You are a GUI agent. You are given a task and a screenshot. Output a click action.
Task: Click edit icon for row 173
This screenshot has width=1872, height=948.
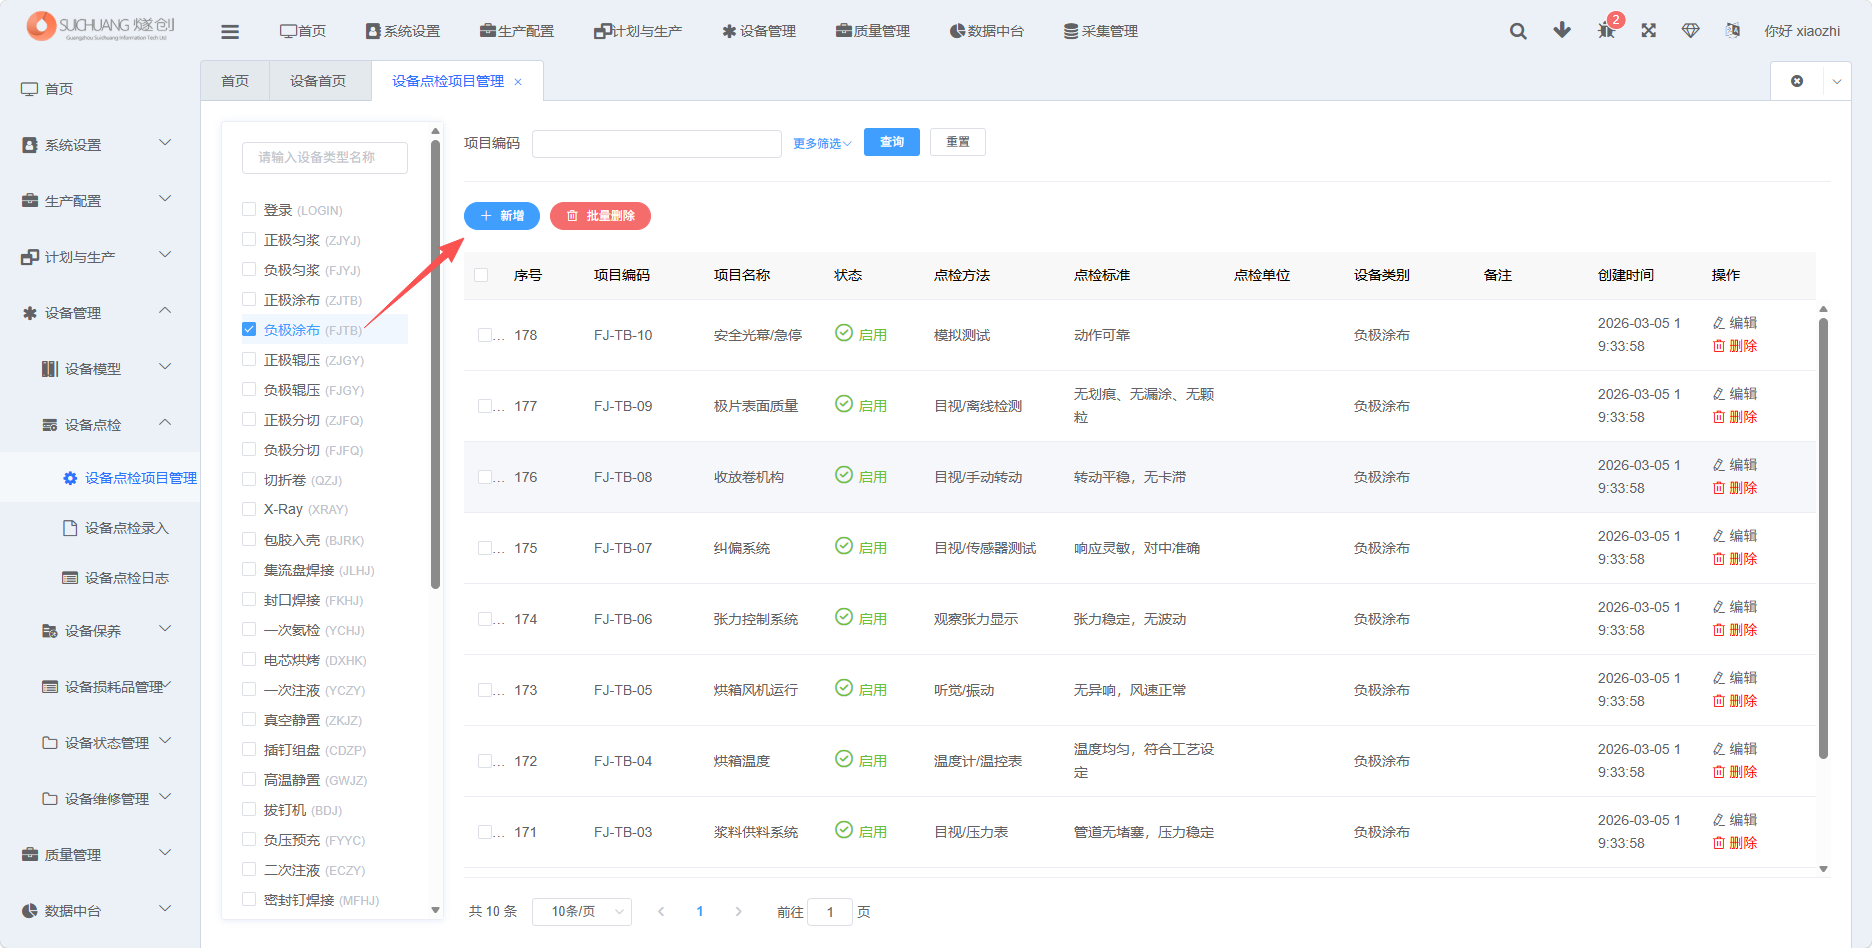[1719, 678]
